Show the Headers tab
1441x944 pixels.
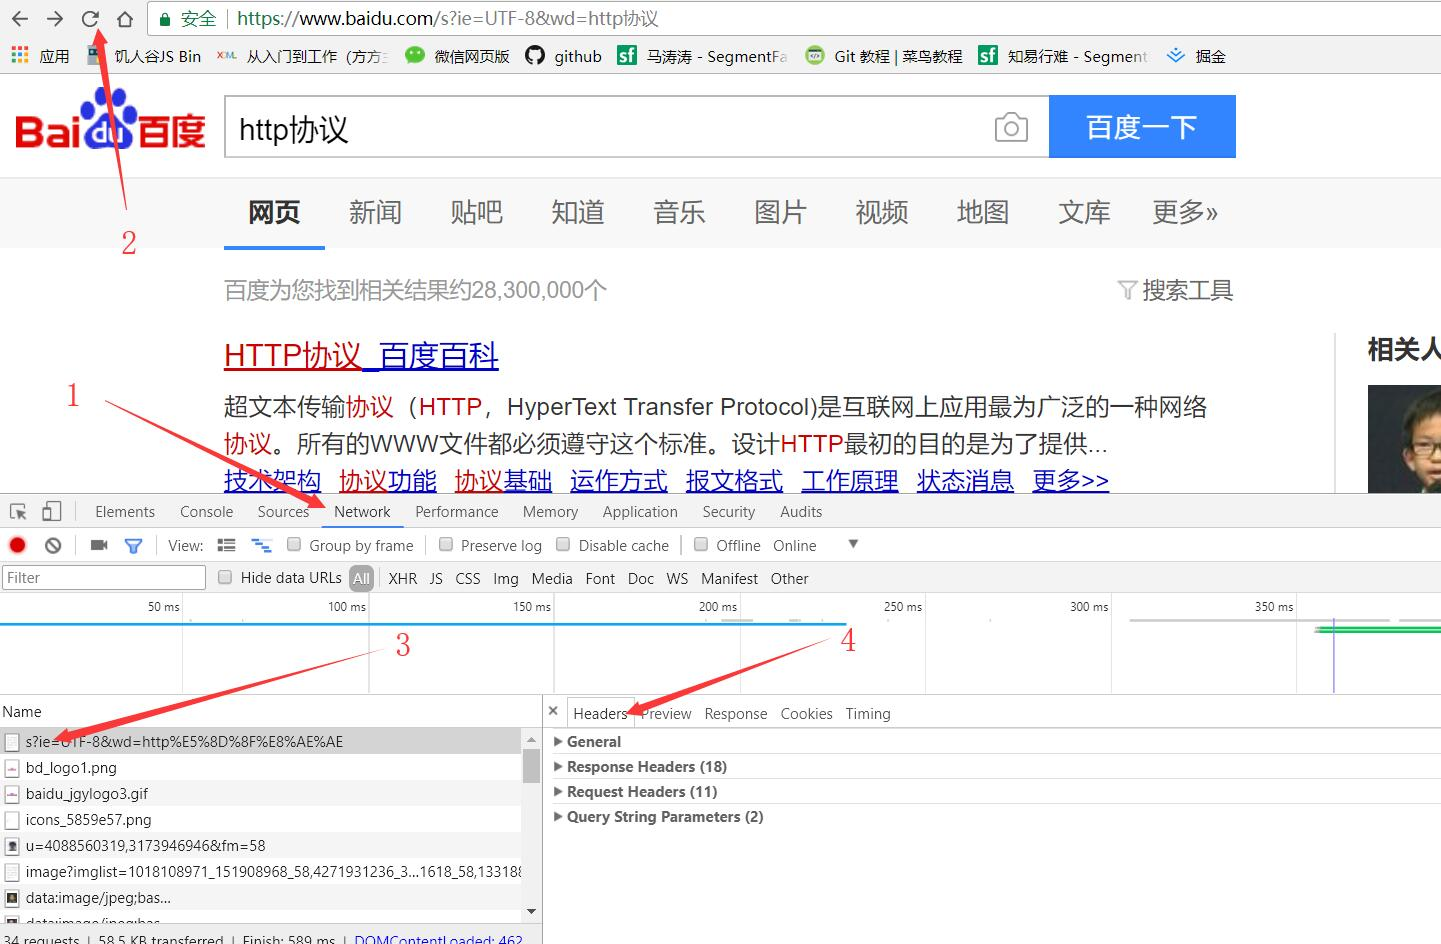point(600,714)
